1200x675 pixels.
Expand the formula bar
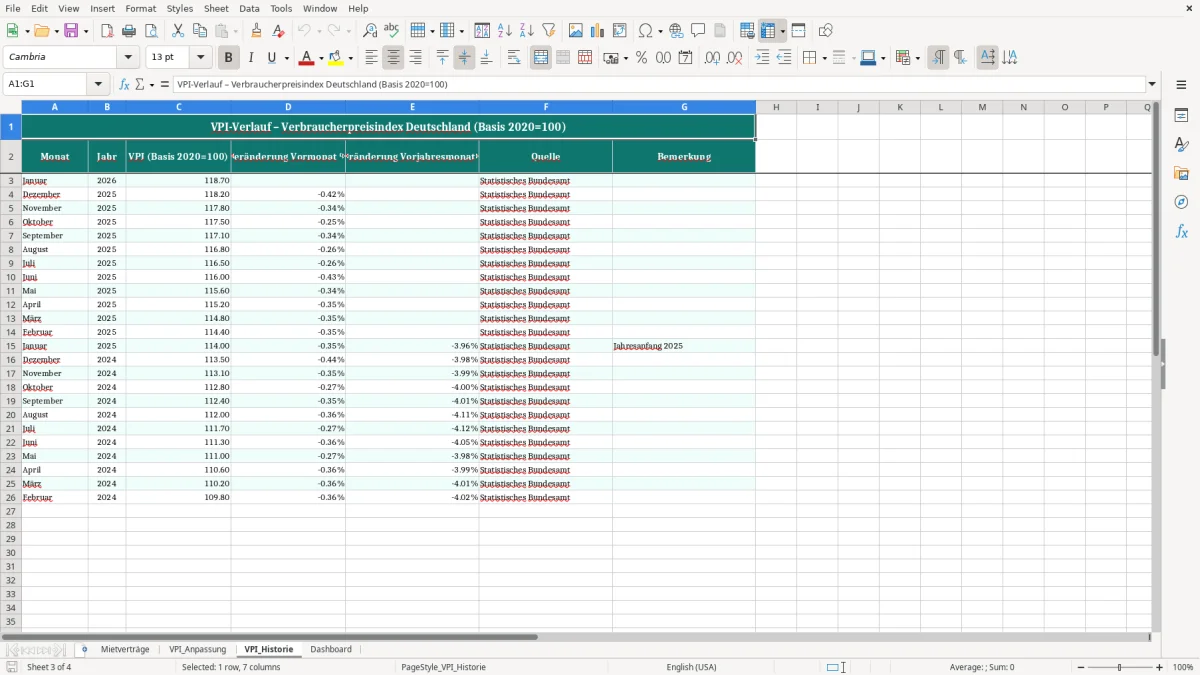coord(1152,84)
